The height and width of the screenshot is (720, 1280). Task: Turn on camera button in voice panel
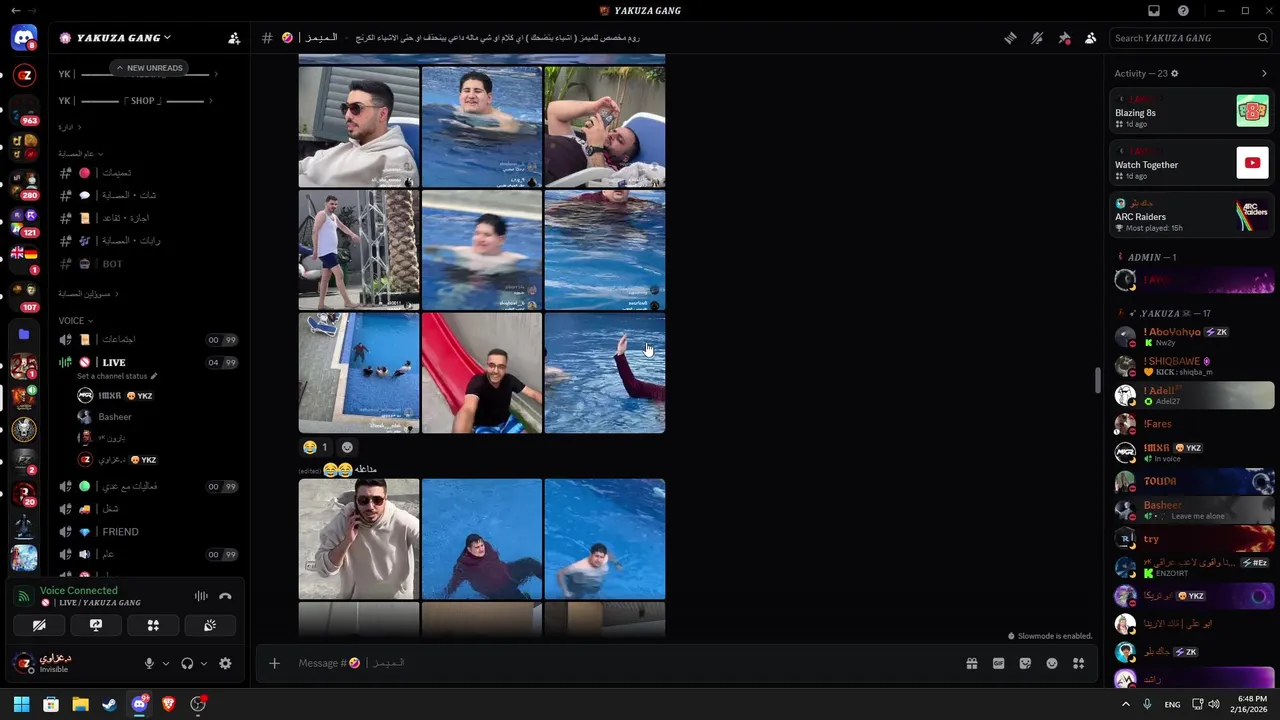(x=39, y=625)
